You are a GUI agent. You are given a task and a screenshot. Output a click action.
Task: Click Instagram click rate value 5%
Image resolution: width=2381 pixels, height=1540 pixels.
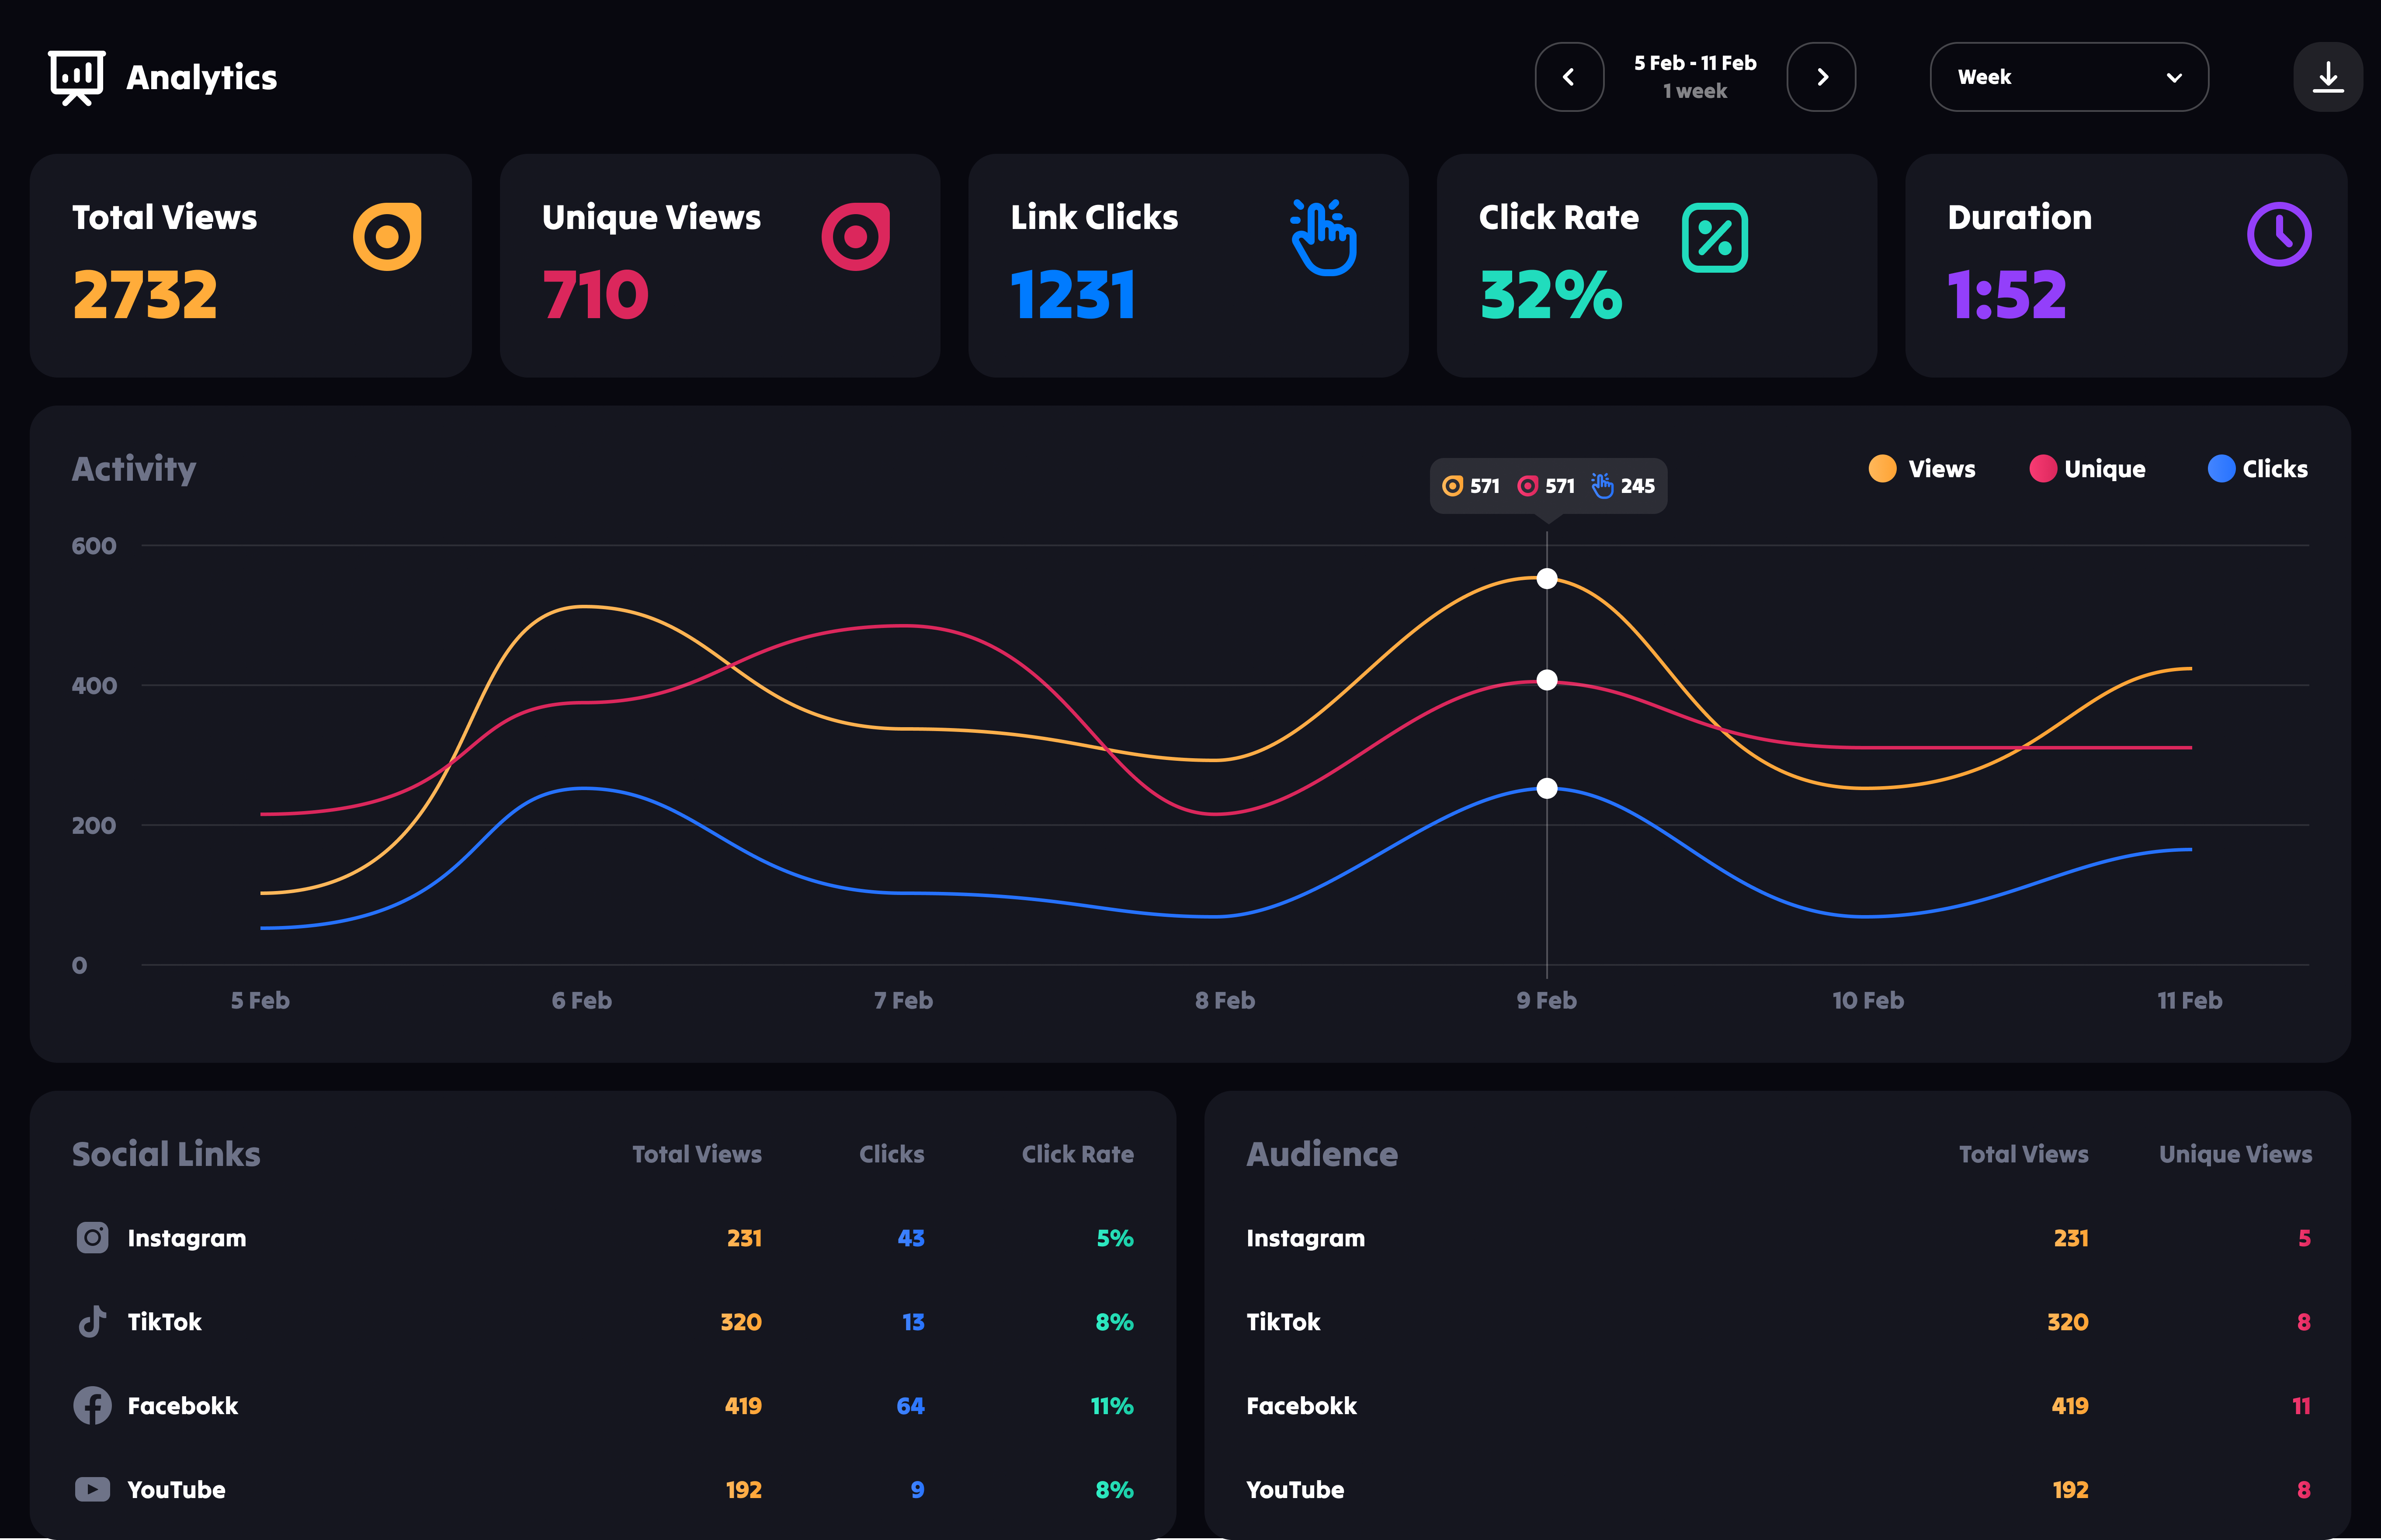pos(1115,1238)
